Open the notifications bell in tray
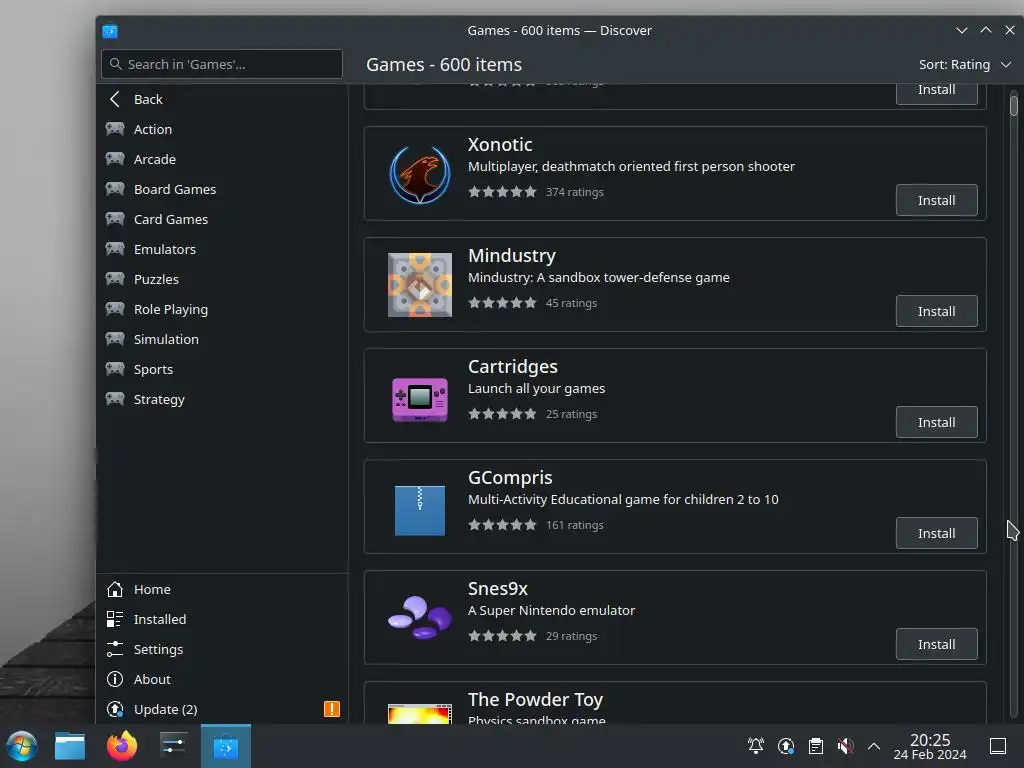This screenshot has height=768, width=1024. click(x=756, y=746)
